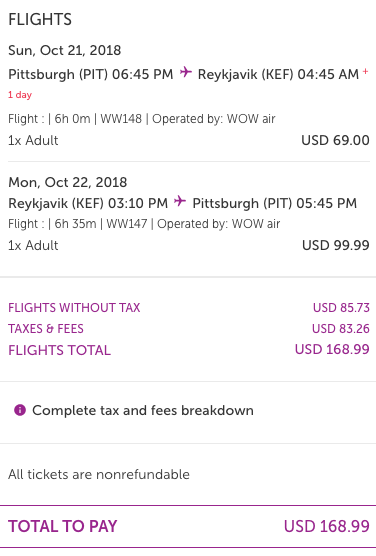
Task: Click the USD 168.99 total to pay amount
Action: click(327, 526)
